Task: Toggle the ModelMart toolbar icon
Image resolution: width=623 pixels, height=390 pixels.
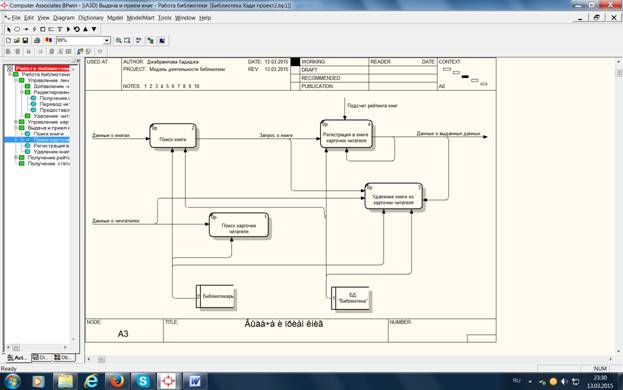Action: [162, 40]
